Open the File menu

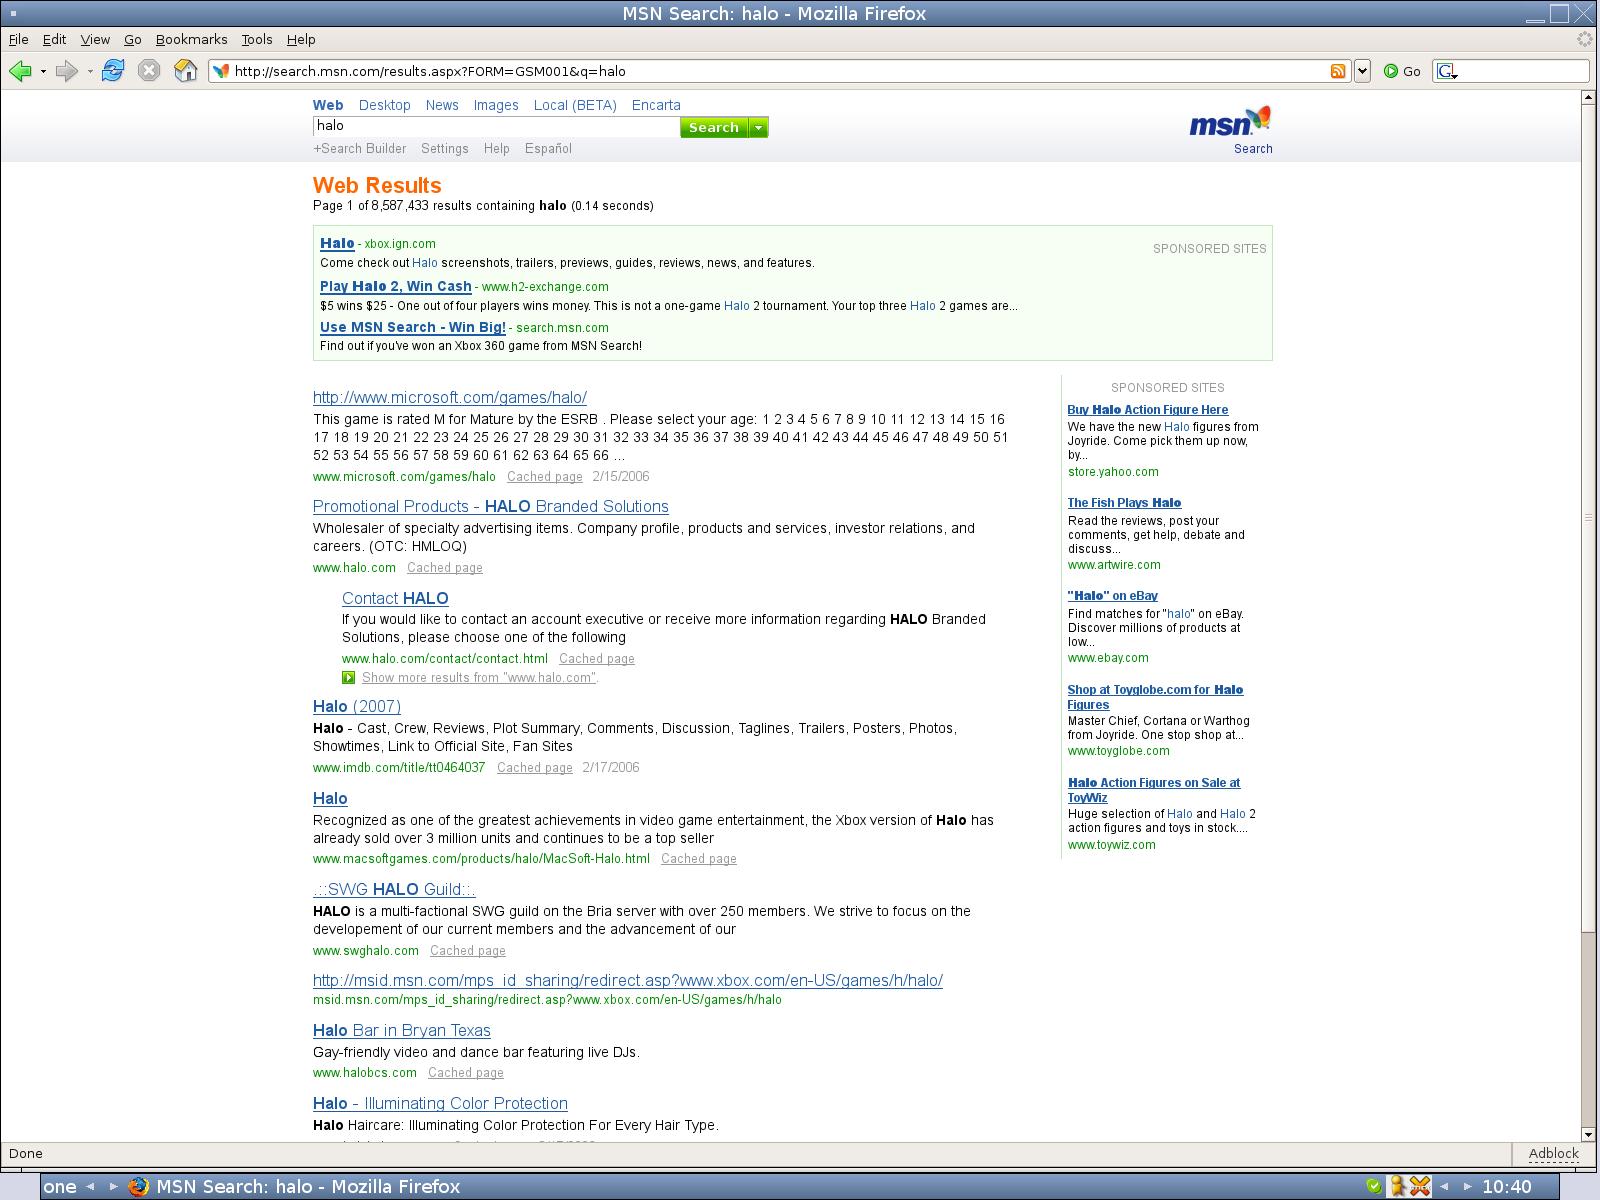(18, 39)
